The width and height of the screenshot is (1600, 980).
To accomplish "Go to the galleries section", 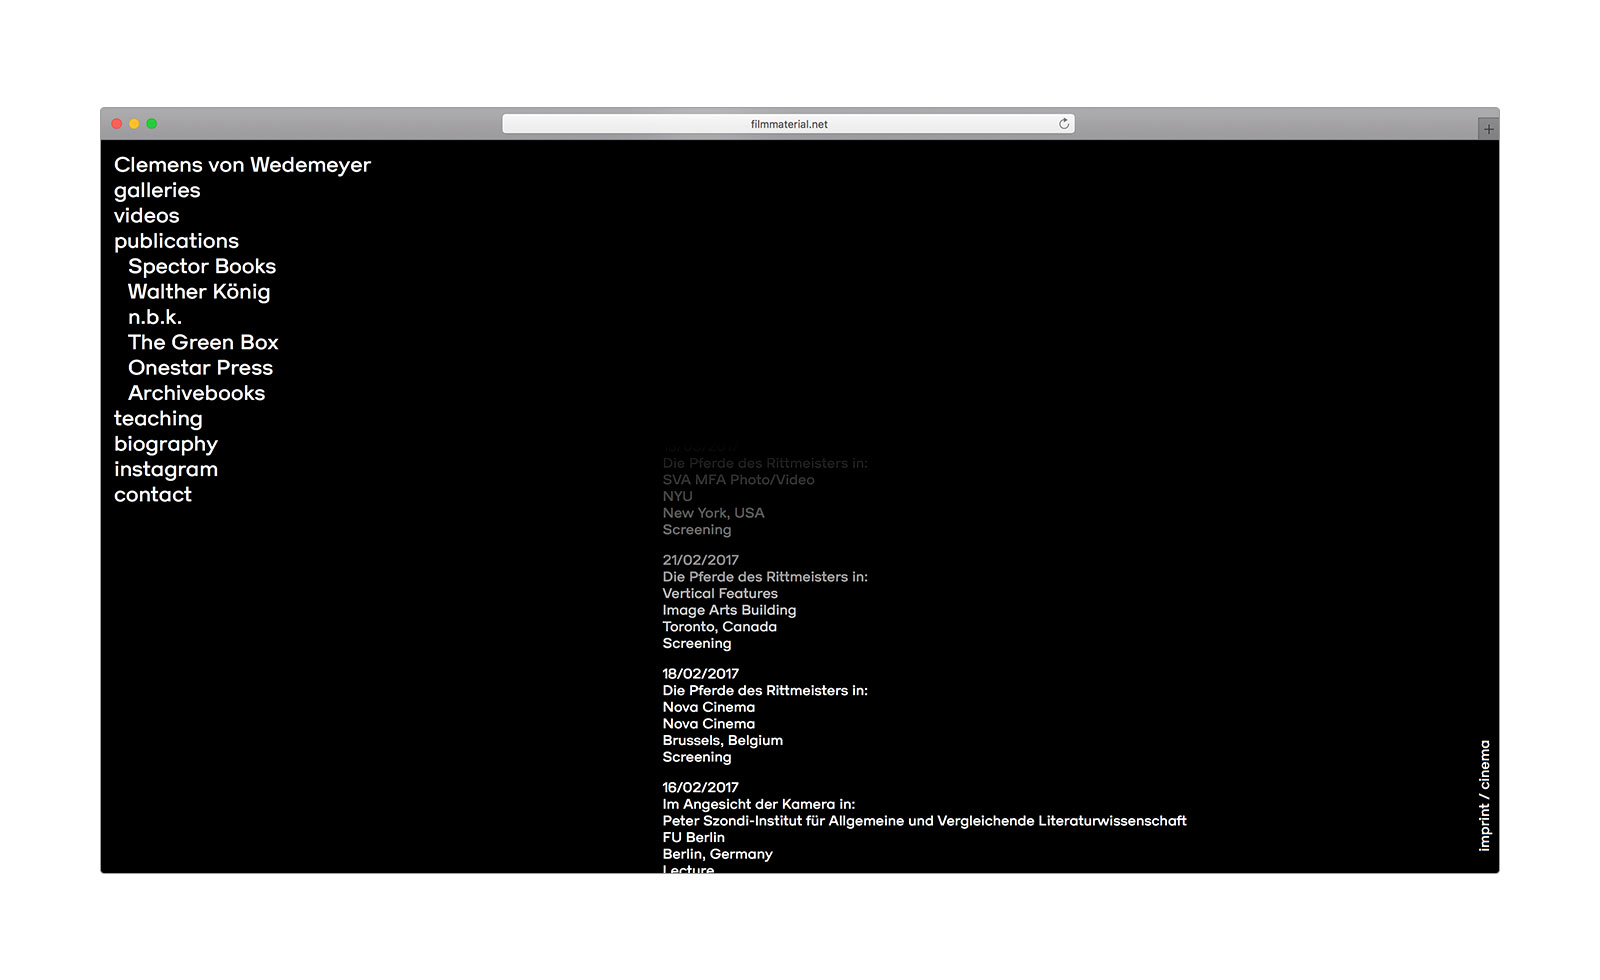I will pyautogui.click(x=157, y=191).
